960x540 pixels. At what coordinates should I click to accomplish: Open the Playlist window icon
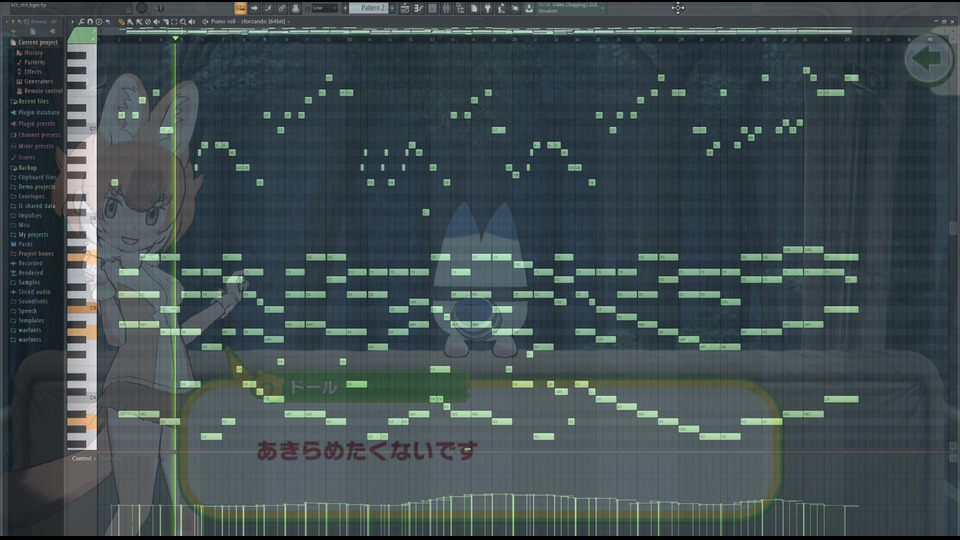click(405, 8)
